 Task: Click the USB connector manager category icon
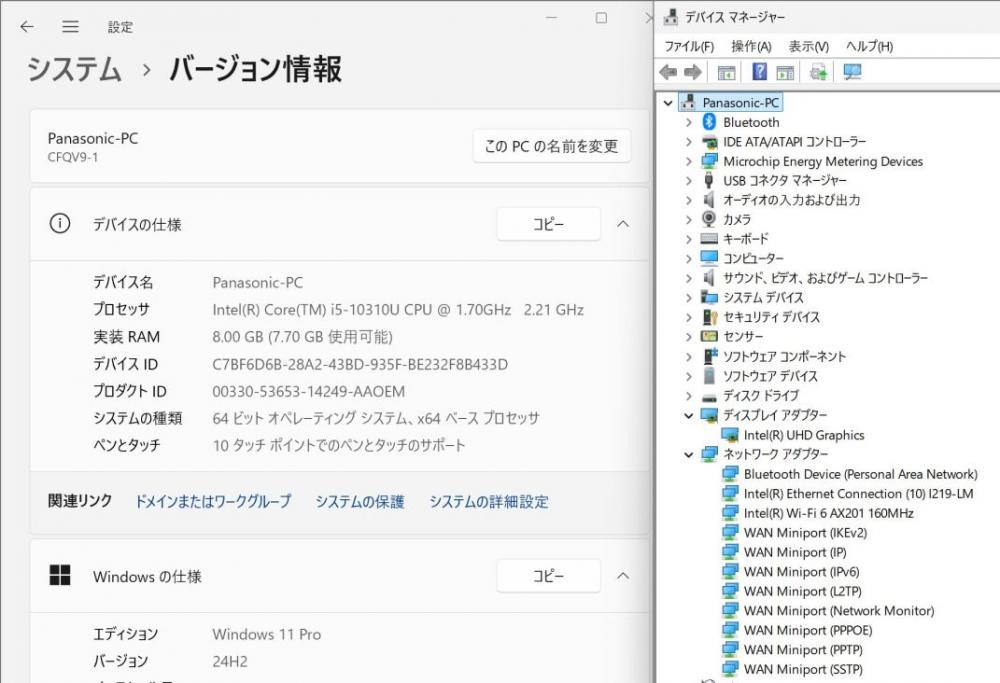(x=709, y=180)
